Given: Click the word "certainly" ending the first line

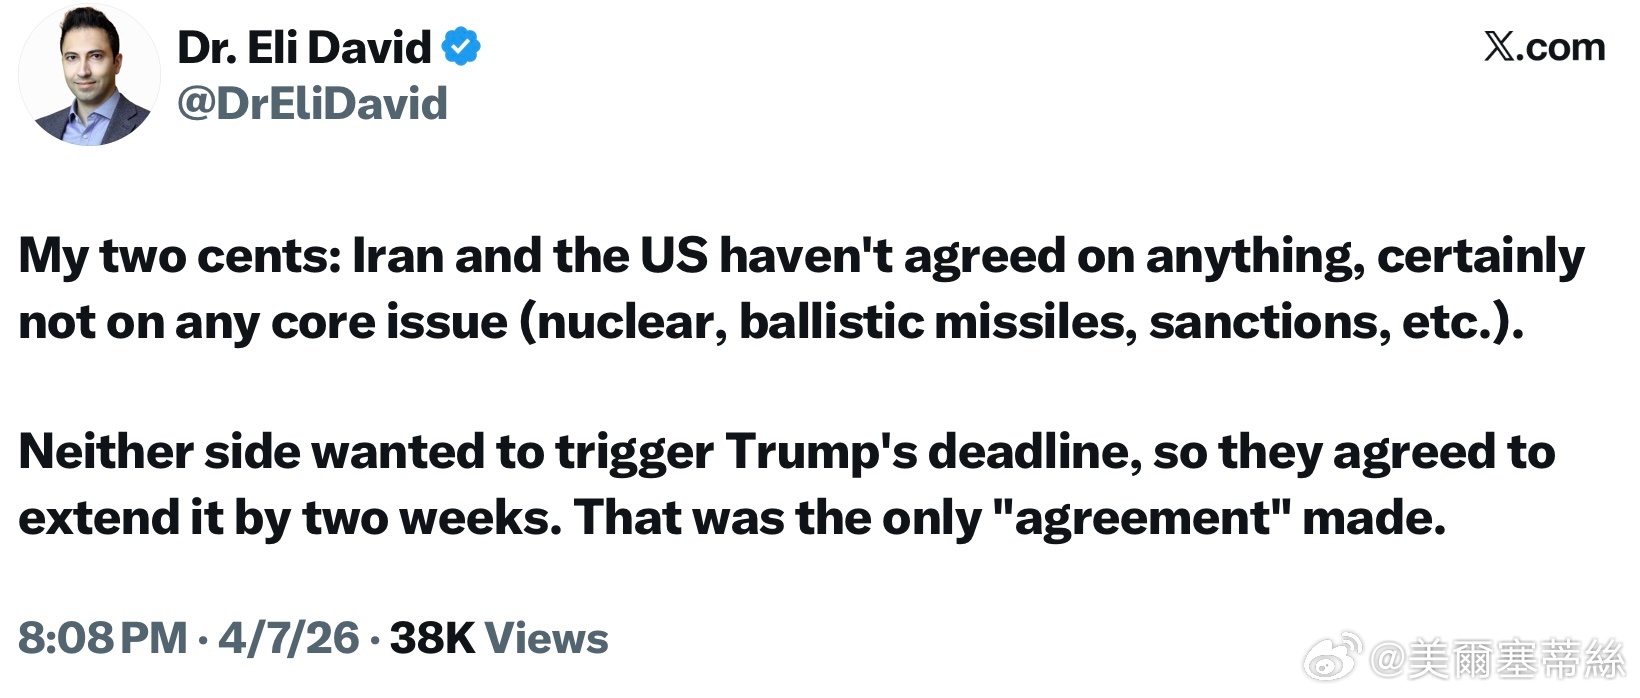Looking at the screenshot, I should [1480, 257].
